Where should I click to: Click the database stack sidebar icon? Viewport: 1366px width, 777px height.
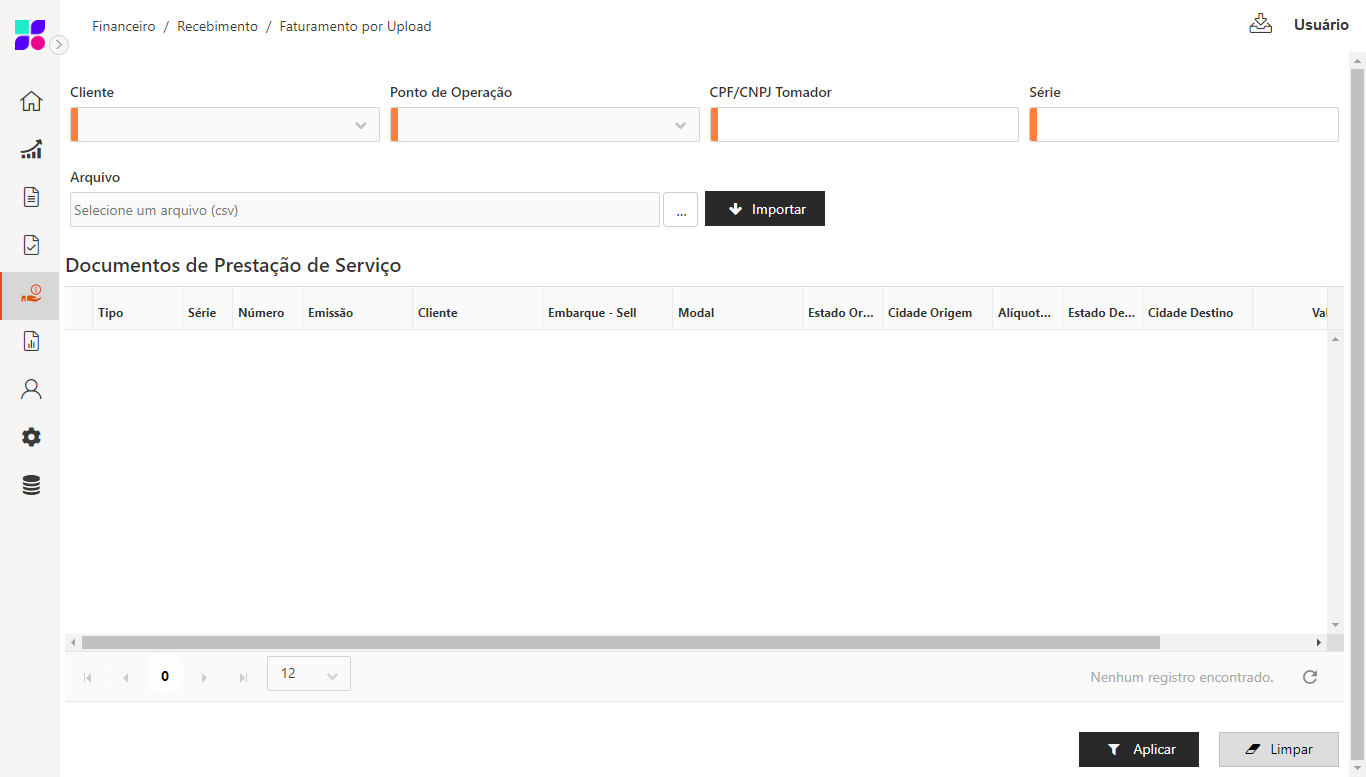point(31,486)
